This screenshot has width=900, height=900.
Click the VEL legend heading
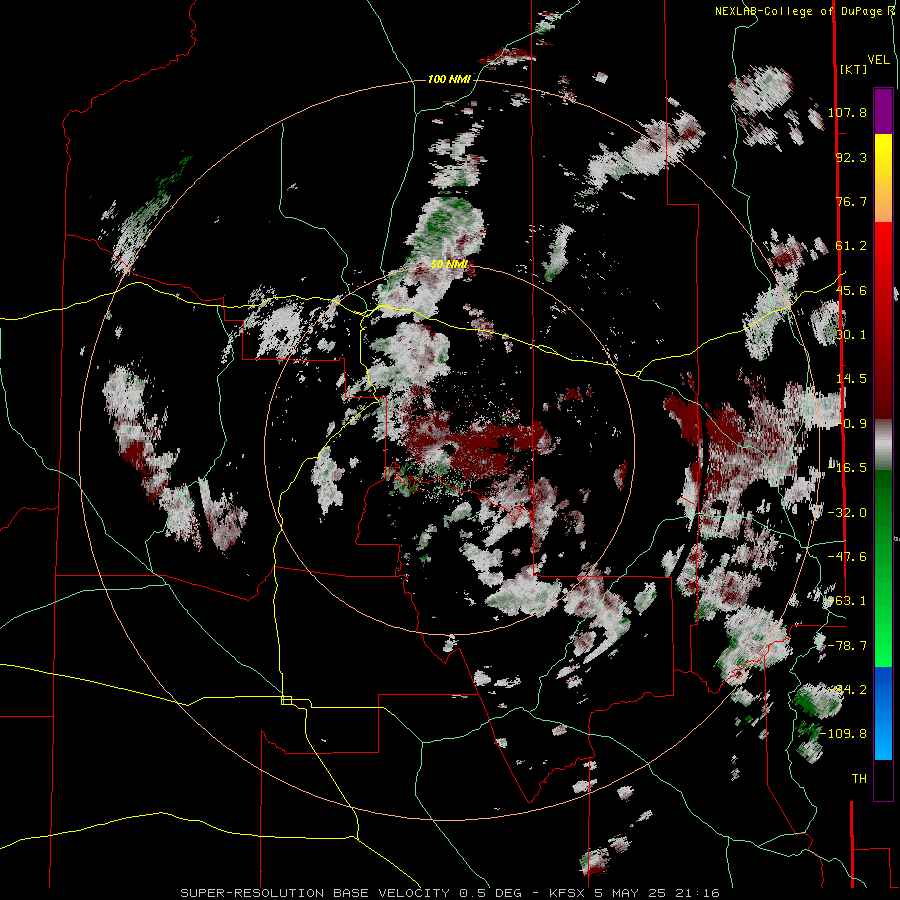pos(878,60)
